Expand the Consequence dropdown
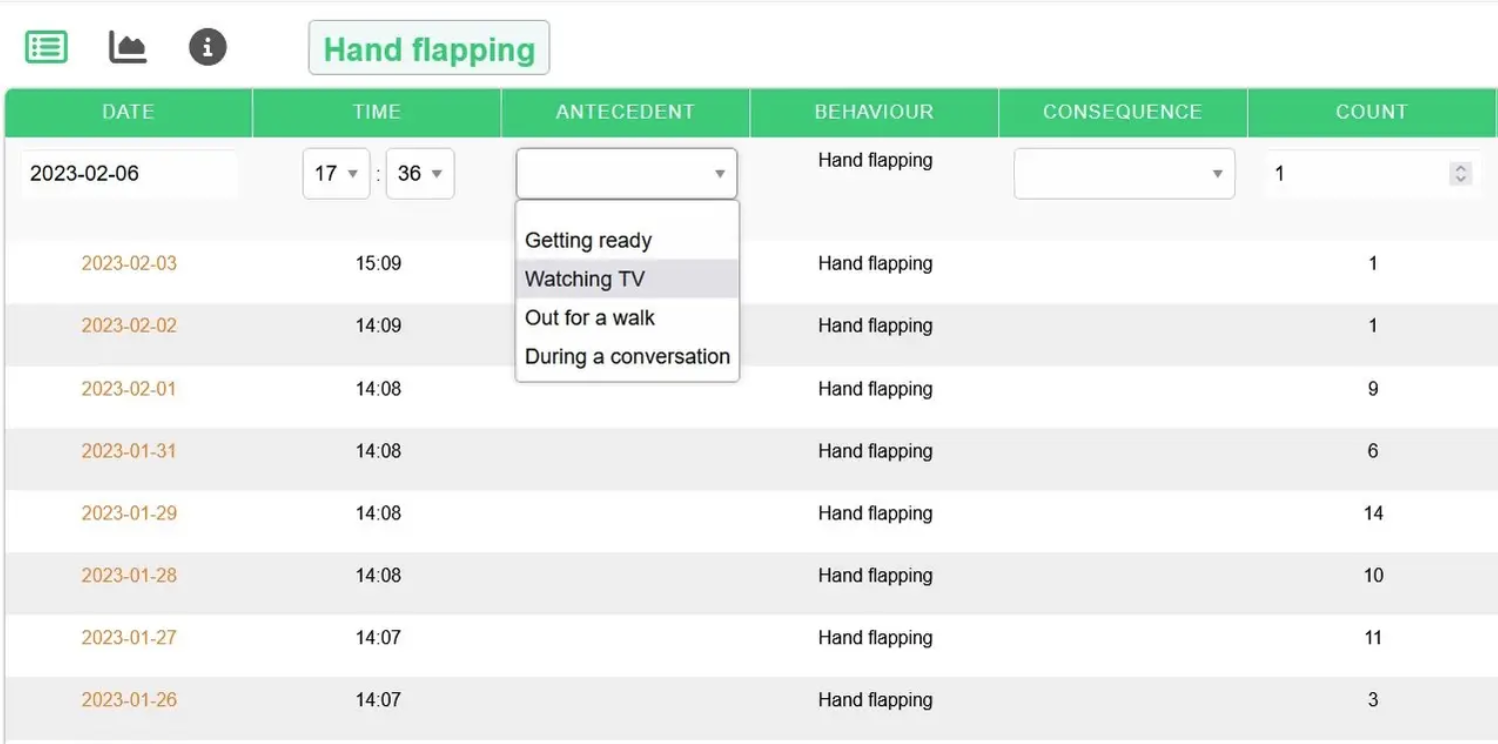This screenshot has width=1498, height=744. pyautogui.click(x=1124, y=173)
